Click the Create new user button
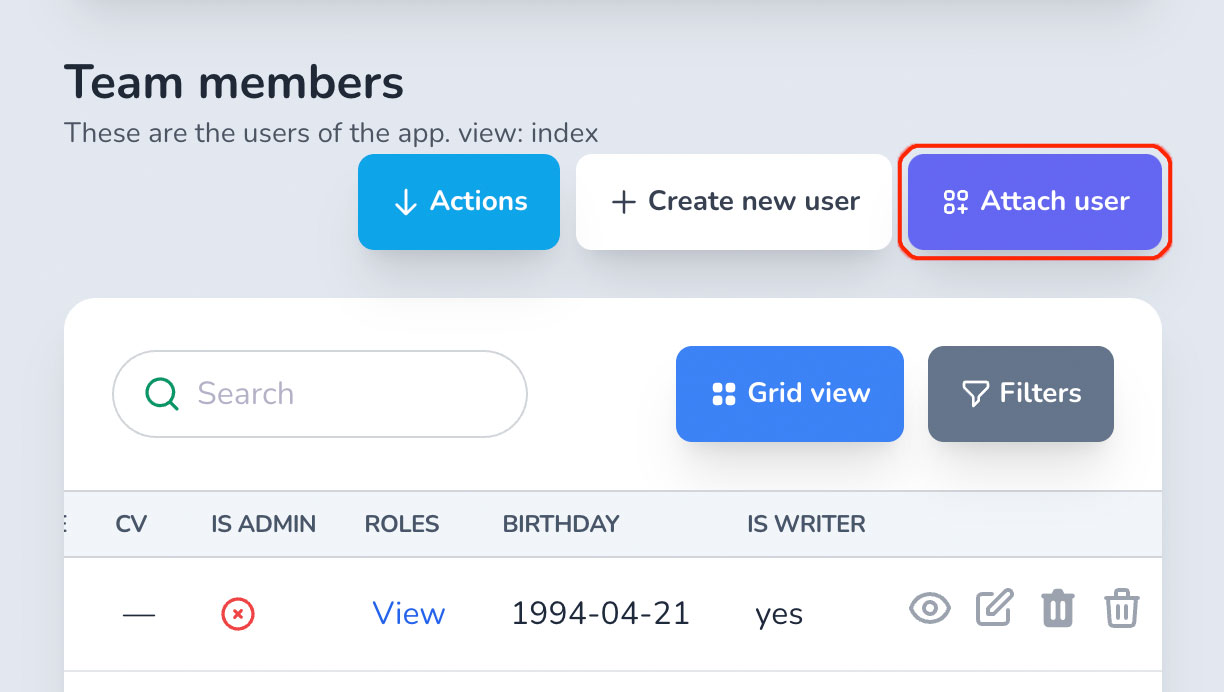1224x692 pixels. [734, 201]
